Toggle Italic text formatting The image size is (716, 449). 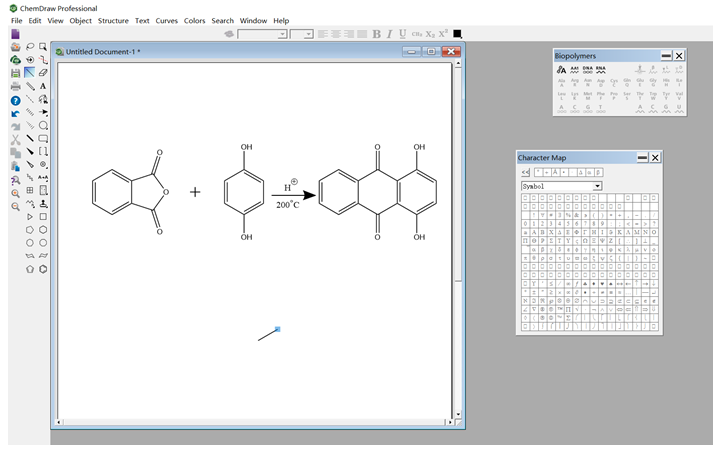point(390,34)
